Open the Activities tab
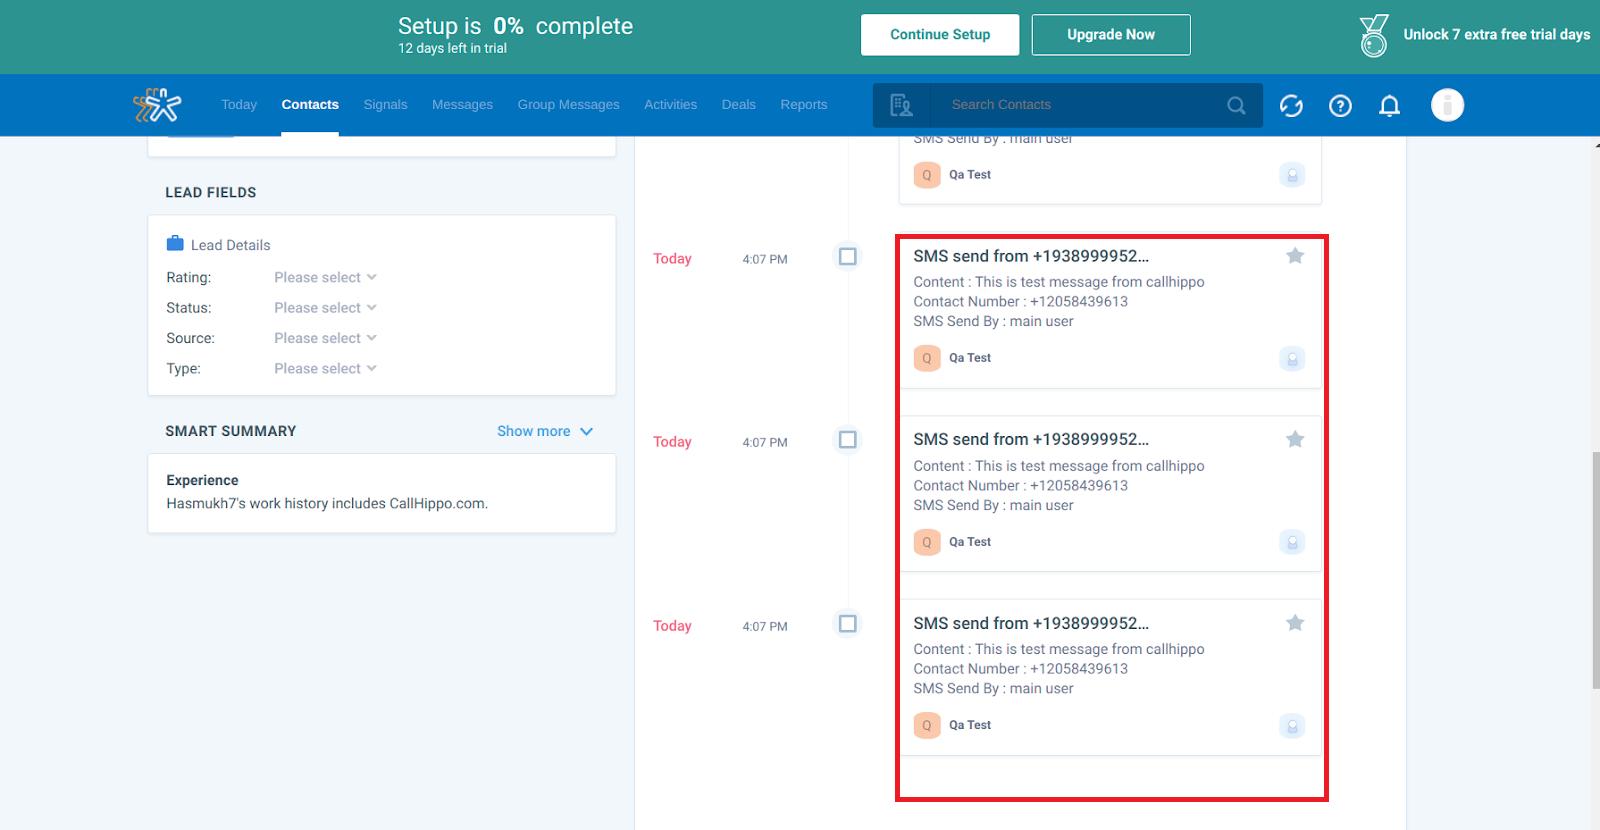 point(670,105)
